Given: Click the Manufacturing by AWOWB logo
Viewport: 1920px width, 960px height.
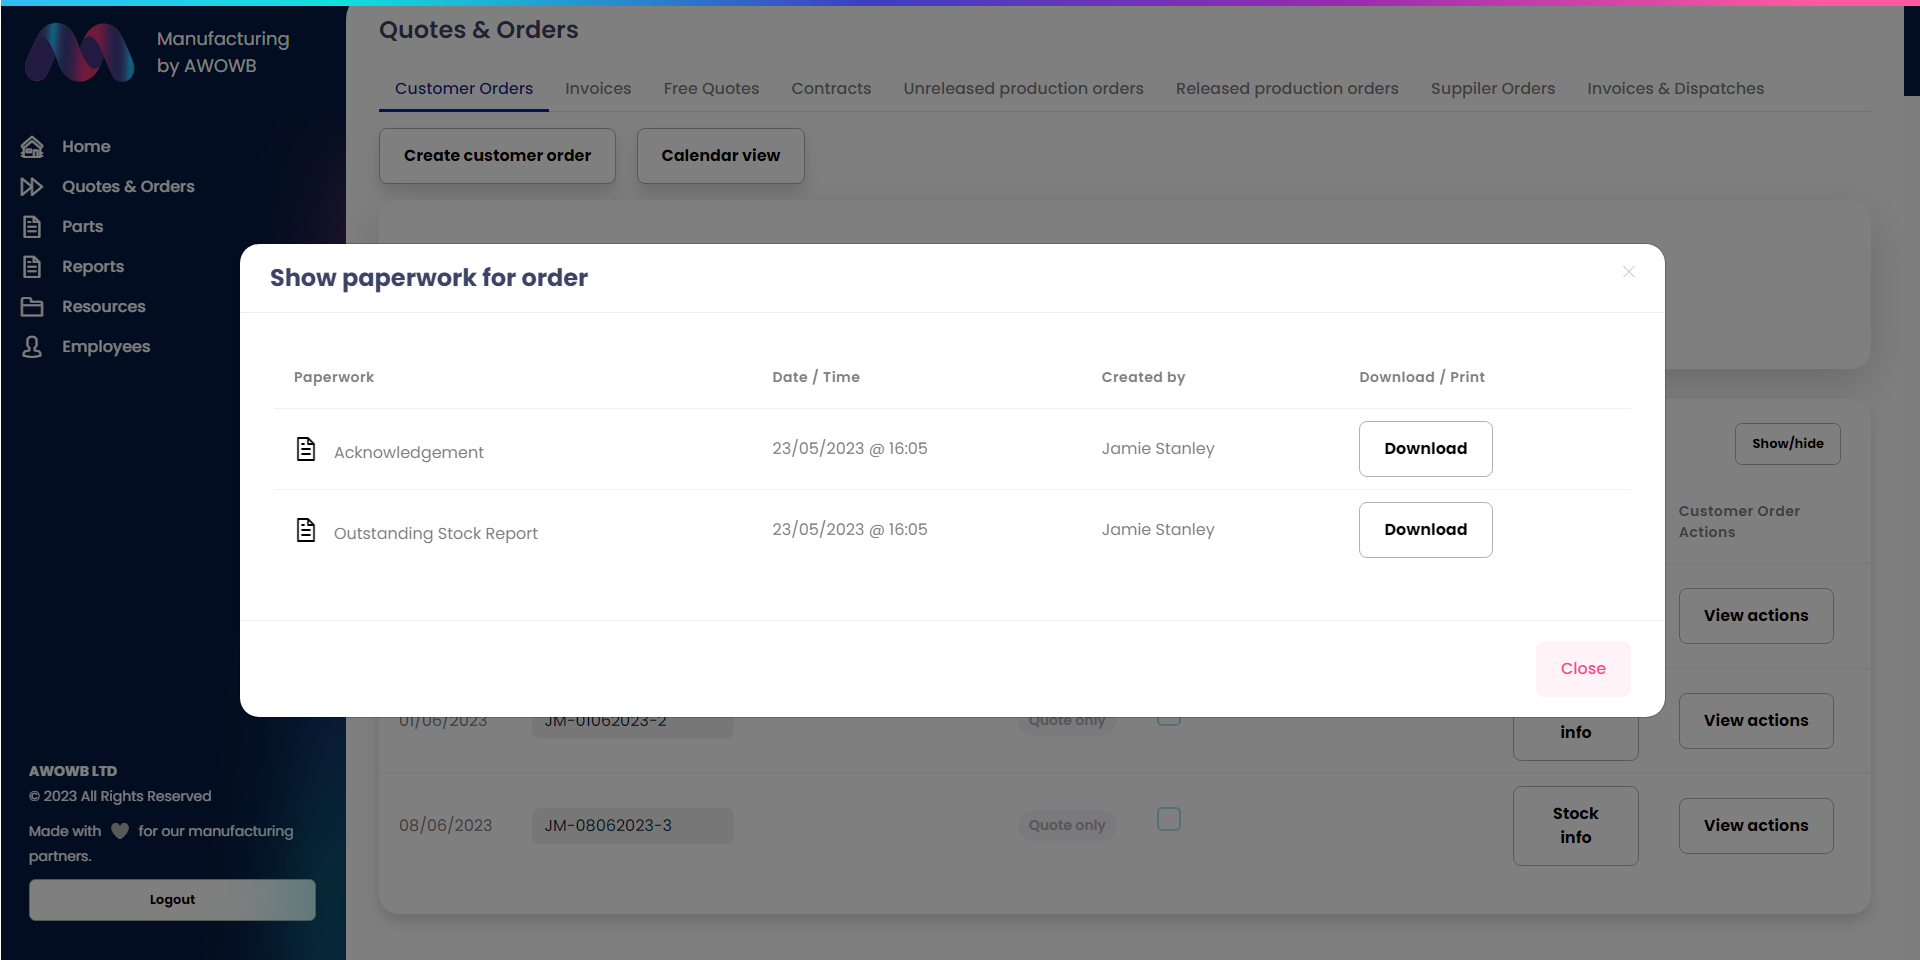Looking at the screenshot, I should [80, 52].
